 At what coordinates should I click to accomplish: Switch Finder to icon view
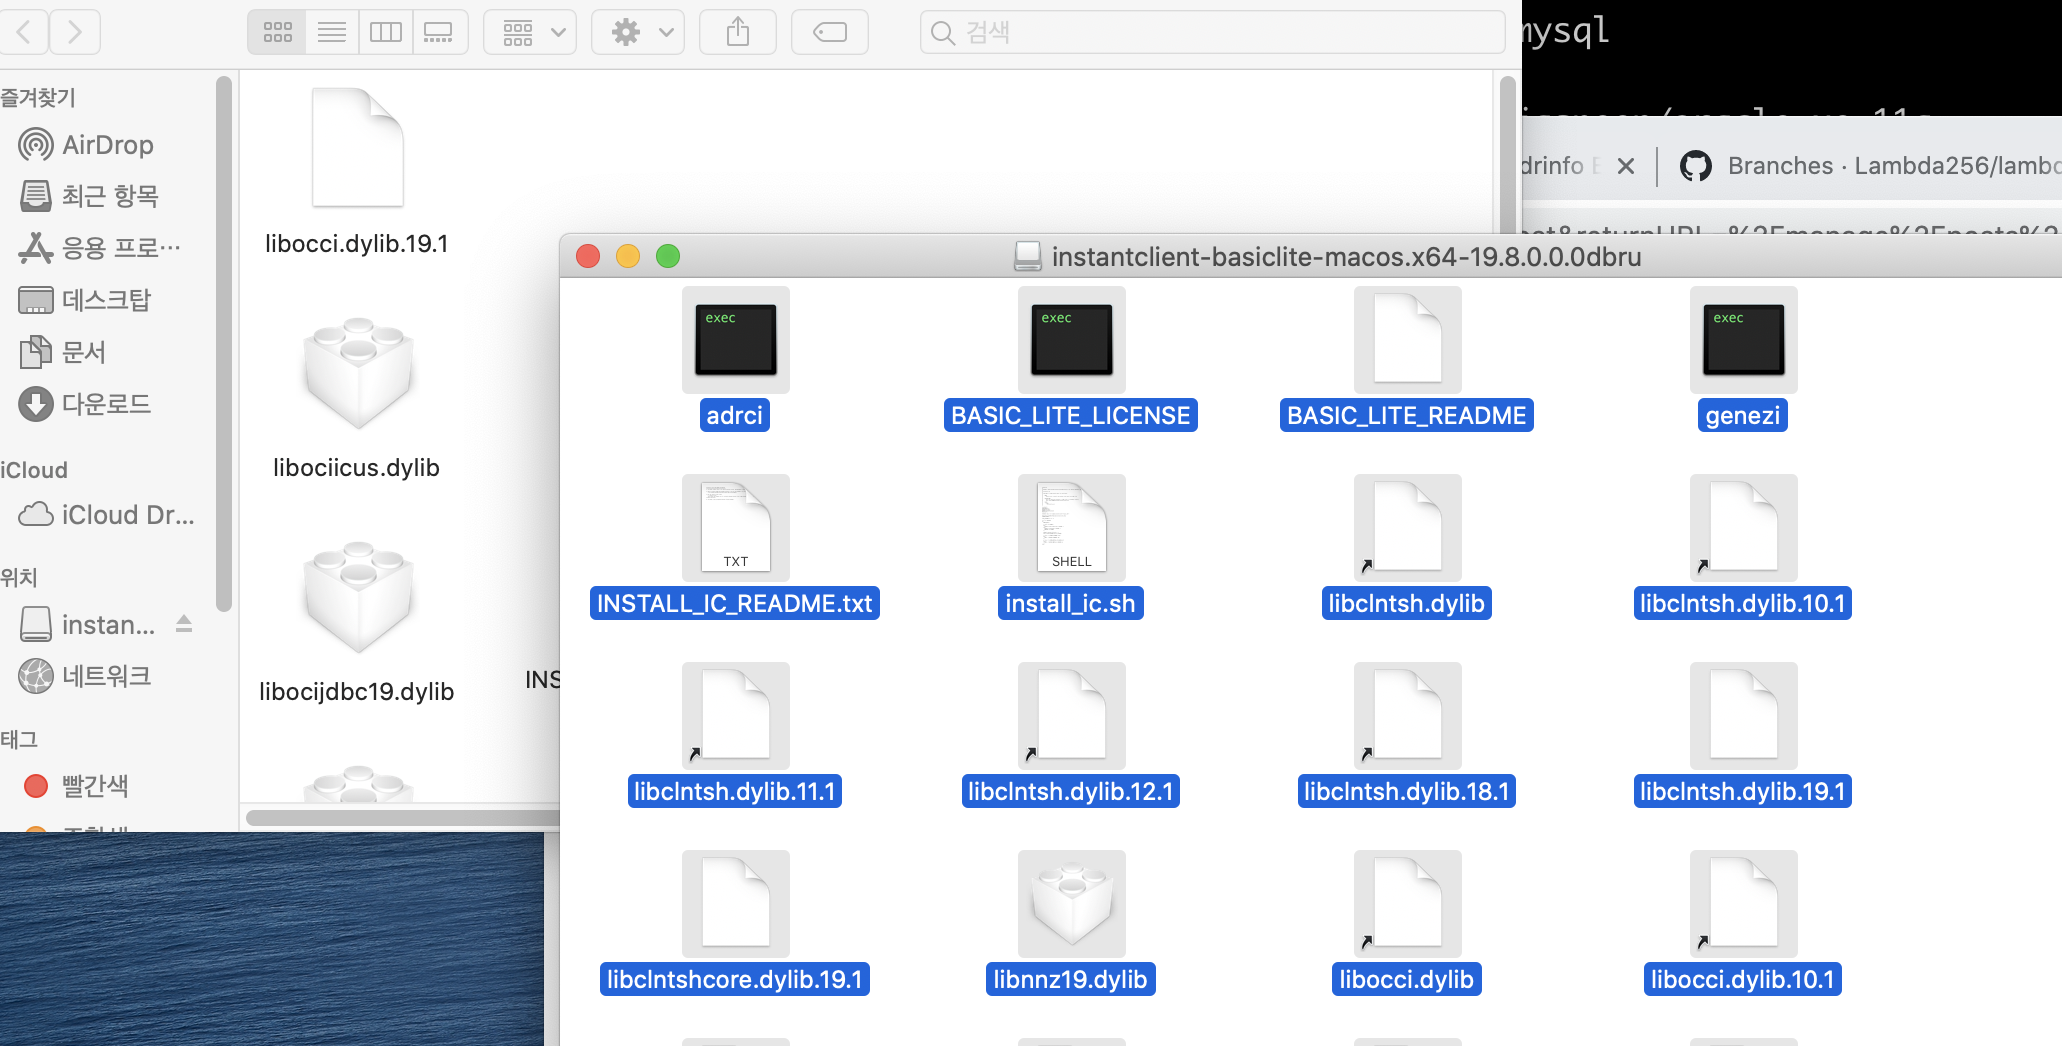tap(278, 33)
